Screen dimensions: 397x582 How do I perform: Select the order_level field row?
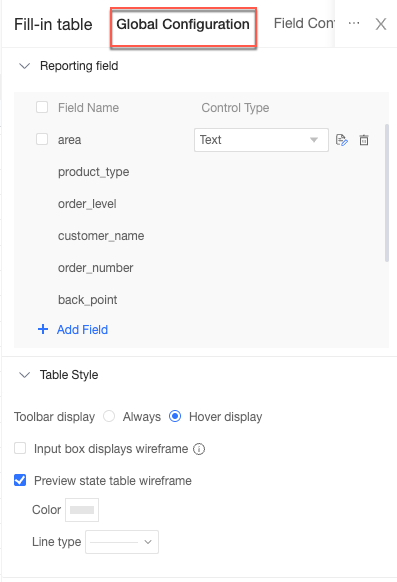pos(87,204)
